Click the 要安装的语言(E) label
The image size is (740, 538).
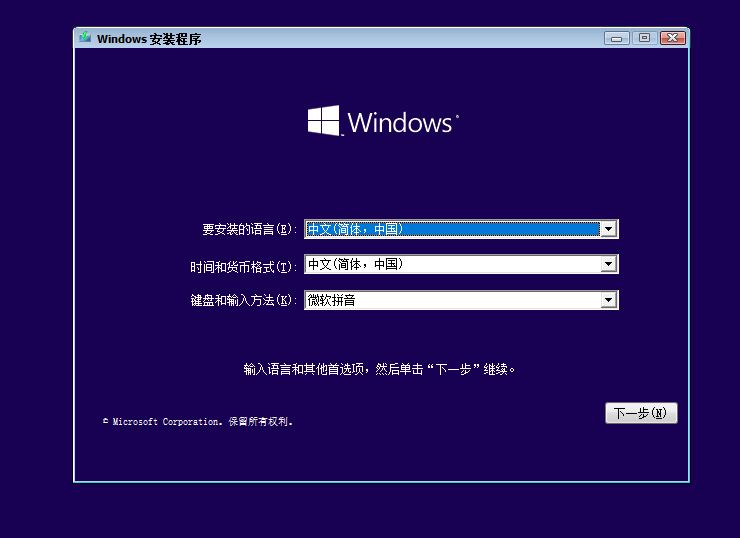249,229
